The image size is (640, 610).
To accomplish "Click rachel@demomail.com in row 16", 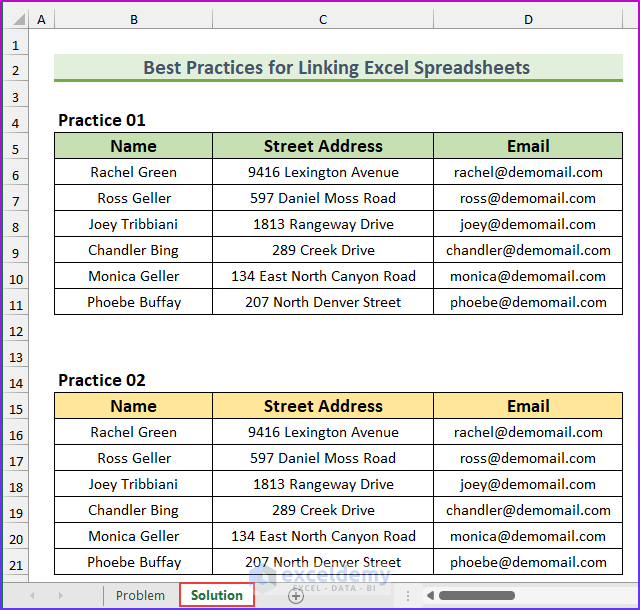I will pos(528,432).
